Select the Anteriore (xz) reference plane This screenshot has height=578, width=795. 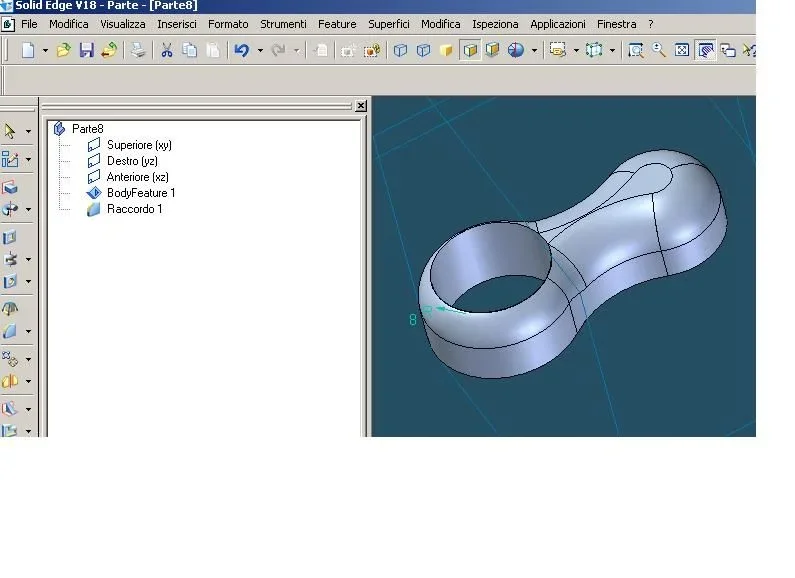pyautogui.click(x=137, y=177)
